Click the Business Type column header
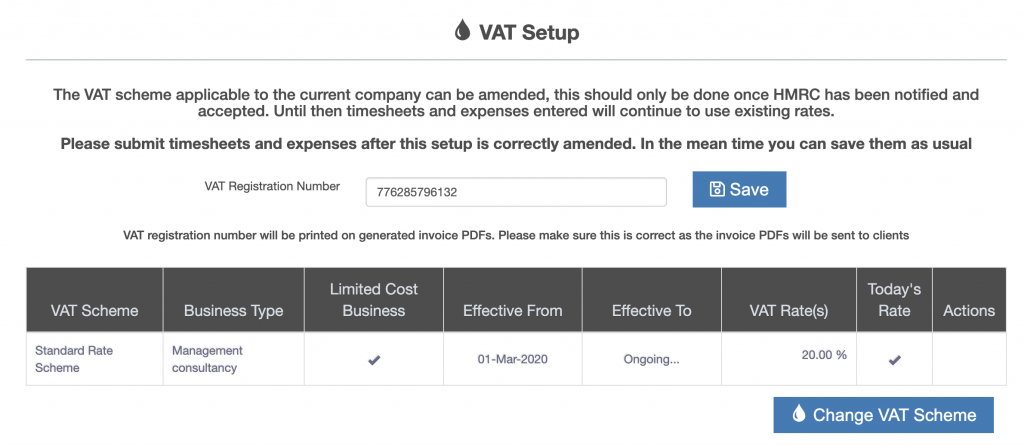 click(234, 310)
